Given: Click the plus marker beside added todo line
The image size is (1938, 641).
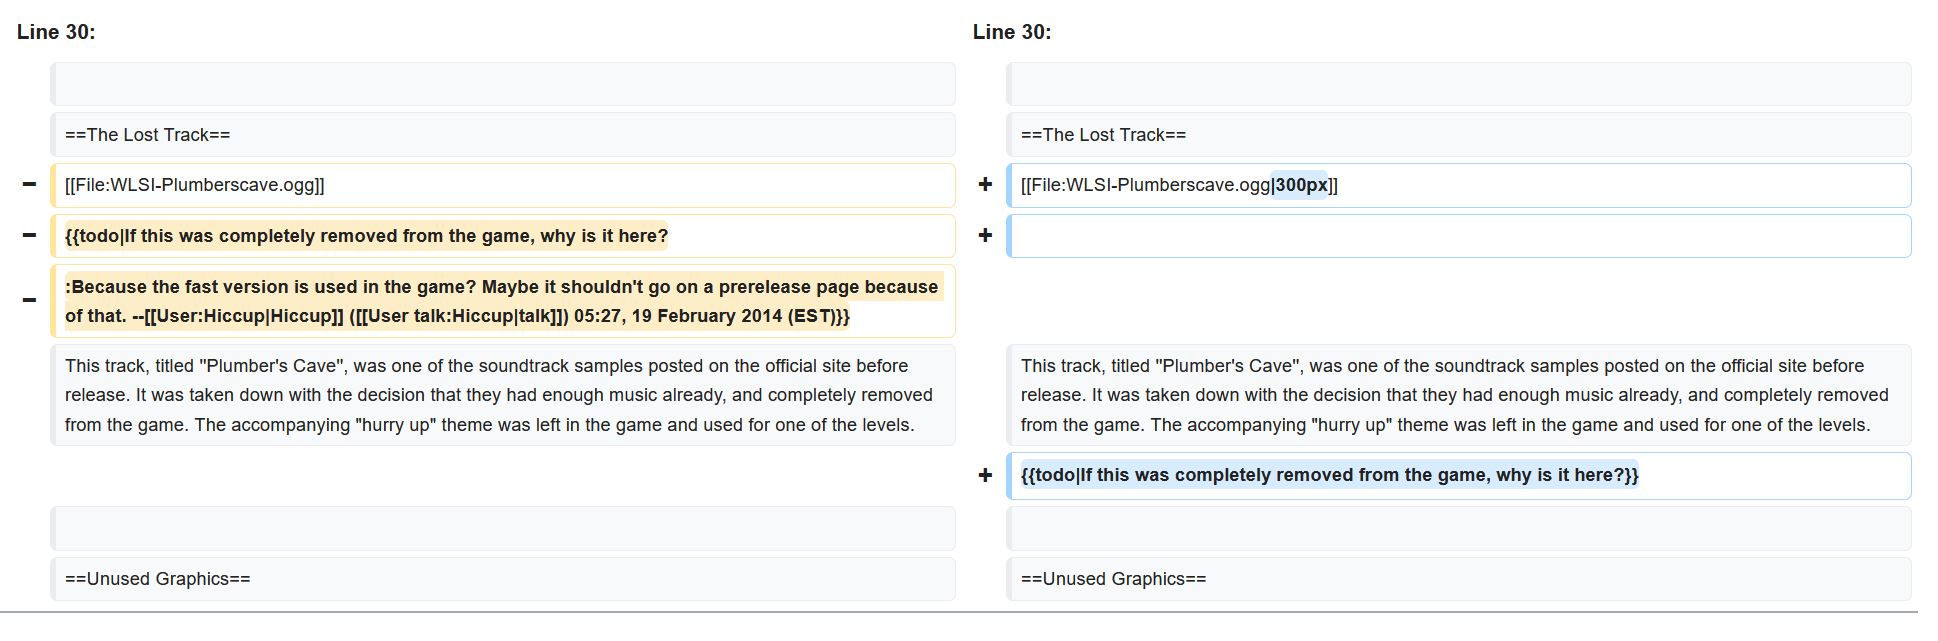Looking at the screenshot, I should coord(985,476).
